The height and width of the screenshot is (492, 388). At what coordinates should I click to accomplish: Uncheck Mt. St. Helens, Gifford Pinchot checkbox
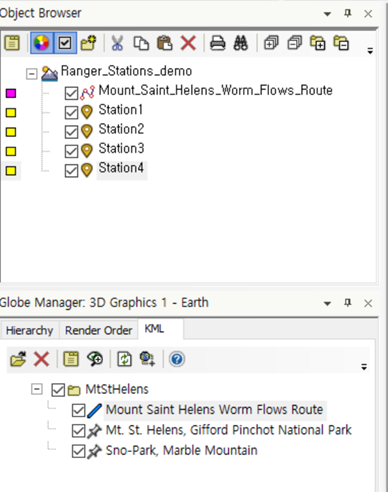click(x=79, y=431)
